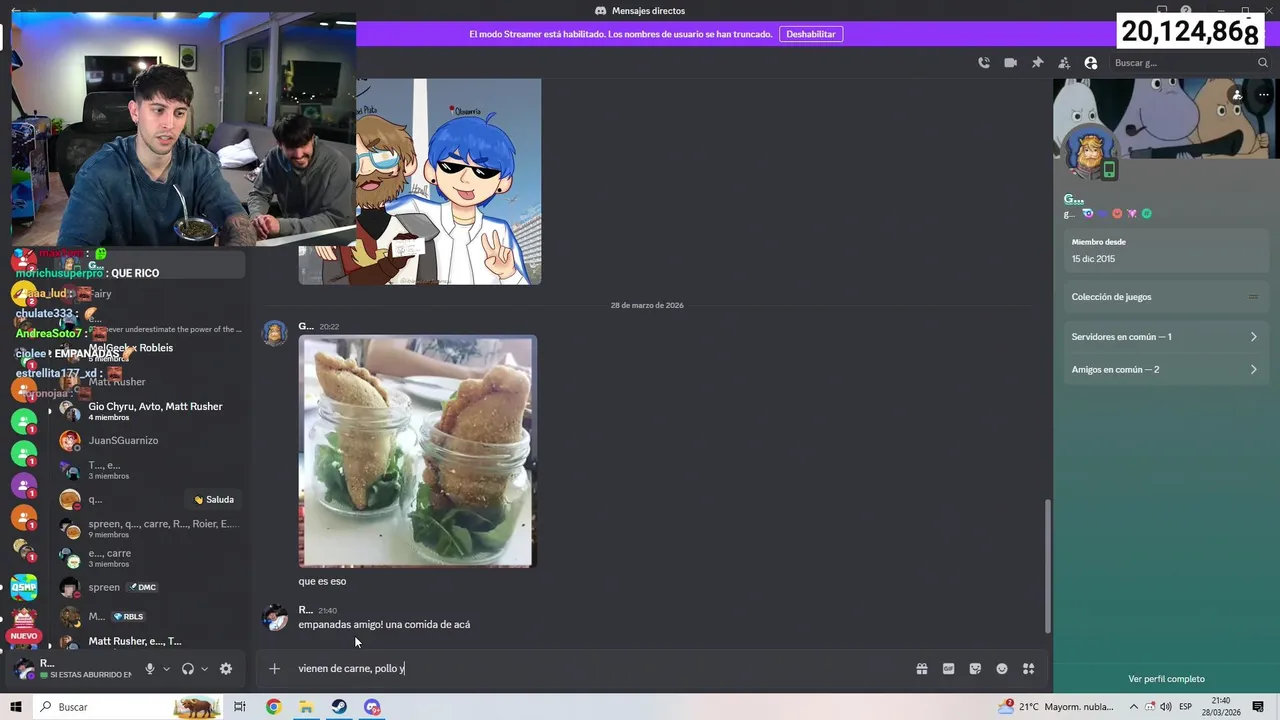This screenshot has width=1280, height=720.
Task: Click the ESP language indicator
Action: click(1186, 707)
